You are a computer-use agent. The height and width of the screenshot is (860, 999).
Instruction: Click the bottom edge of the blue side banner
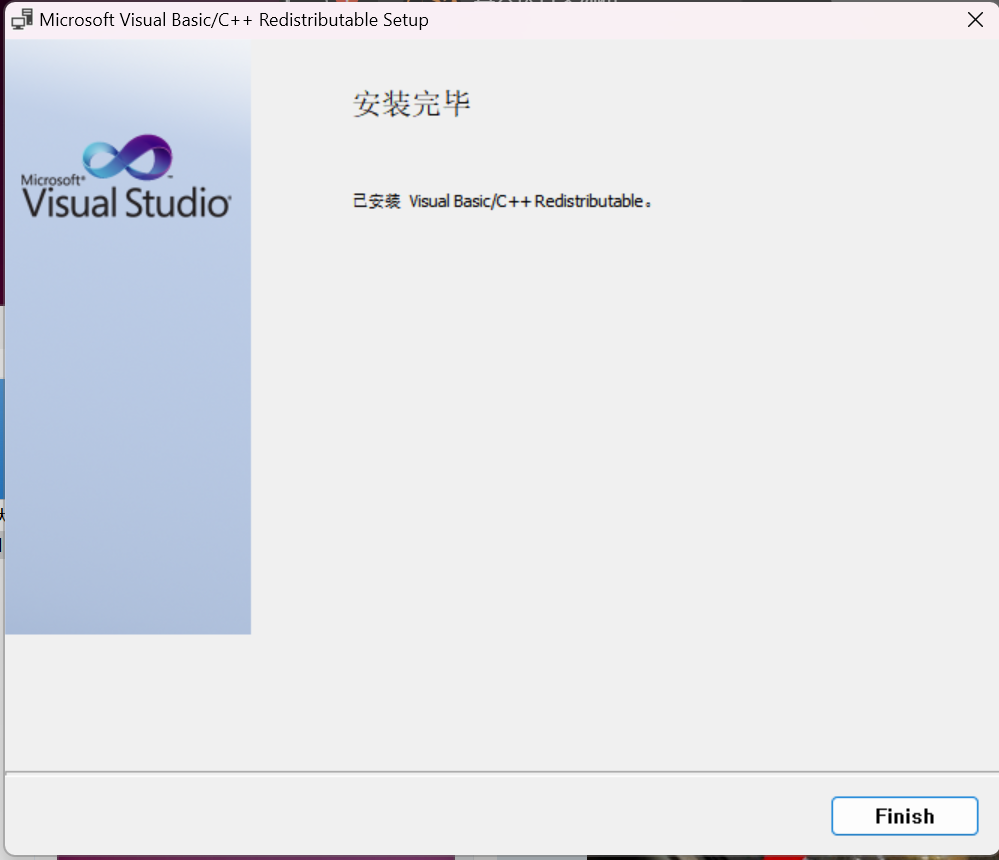pyautogui.click(x=127, y=630)
